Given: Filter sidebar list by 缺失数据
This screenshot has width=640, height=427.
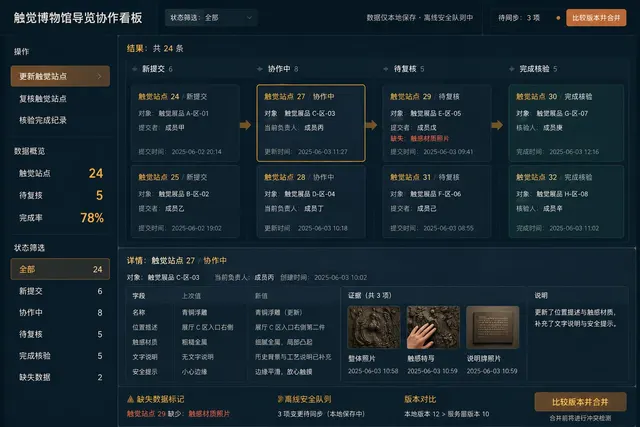Looking at the screenshot, I should coord(60,378).
